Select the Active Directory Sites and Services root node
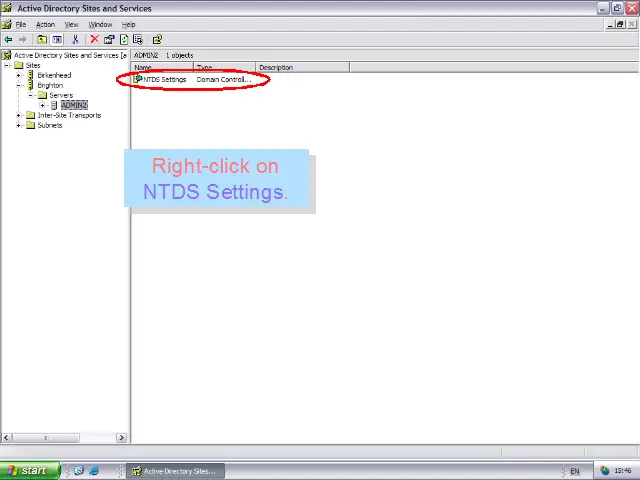This screenshot has height=480, width=640. point(70,55)
